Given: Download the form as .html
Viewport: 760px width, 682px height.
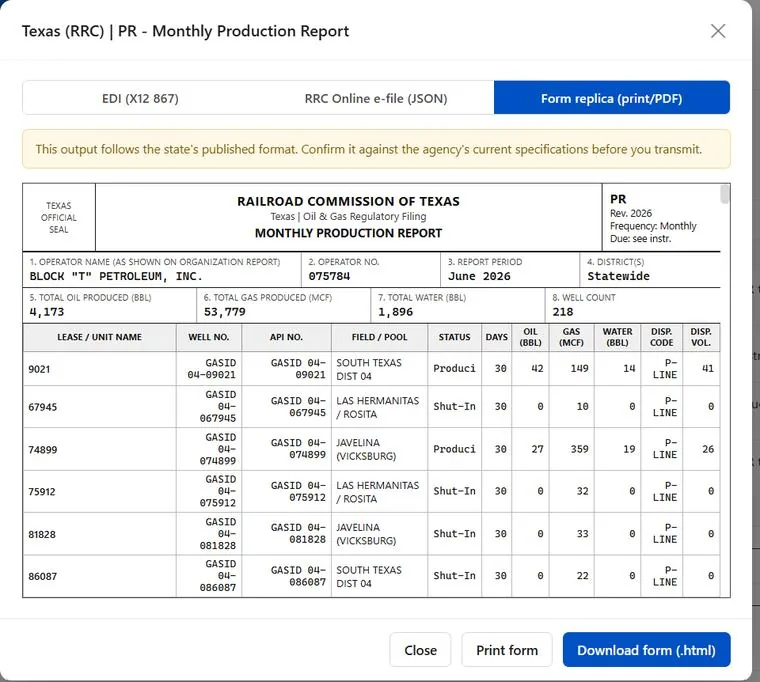Looking at the screenshot, I should pyautogui.click(x=646, y=650).
